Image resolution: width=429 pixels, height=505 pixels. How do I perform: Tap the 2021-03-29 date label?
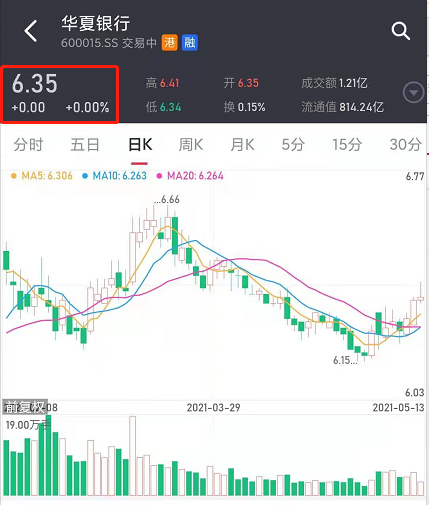point(213,407)
